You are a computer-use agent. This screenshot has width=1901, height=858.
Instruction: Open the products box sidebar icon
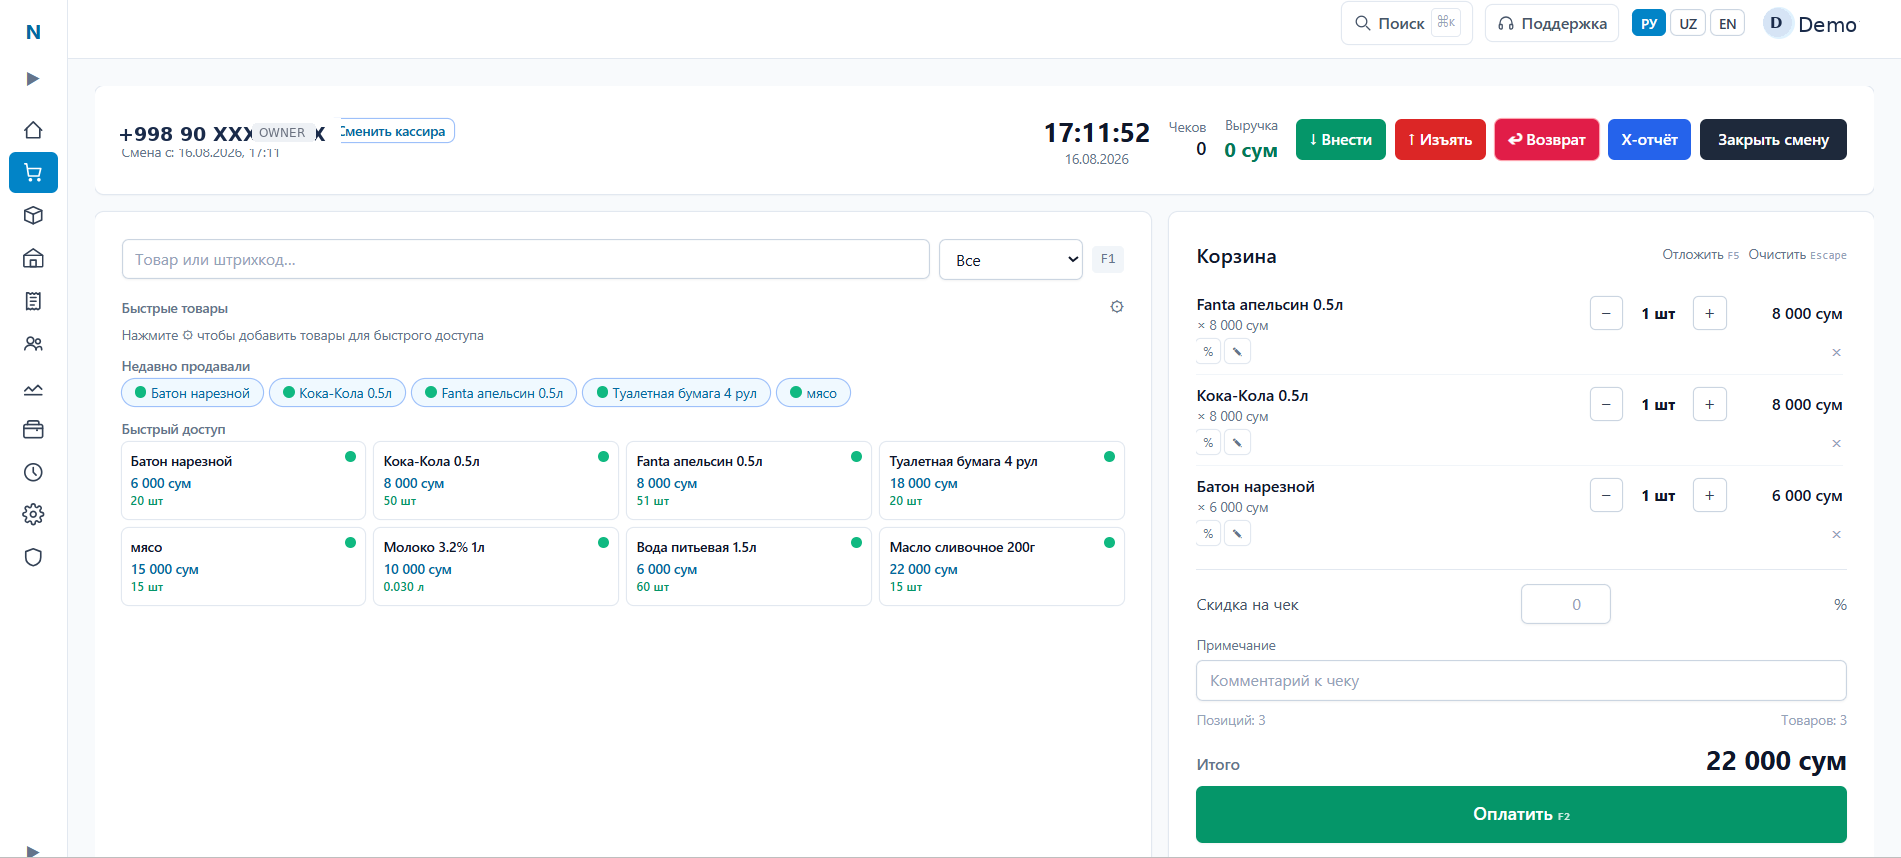coord(33,215)
